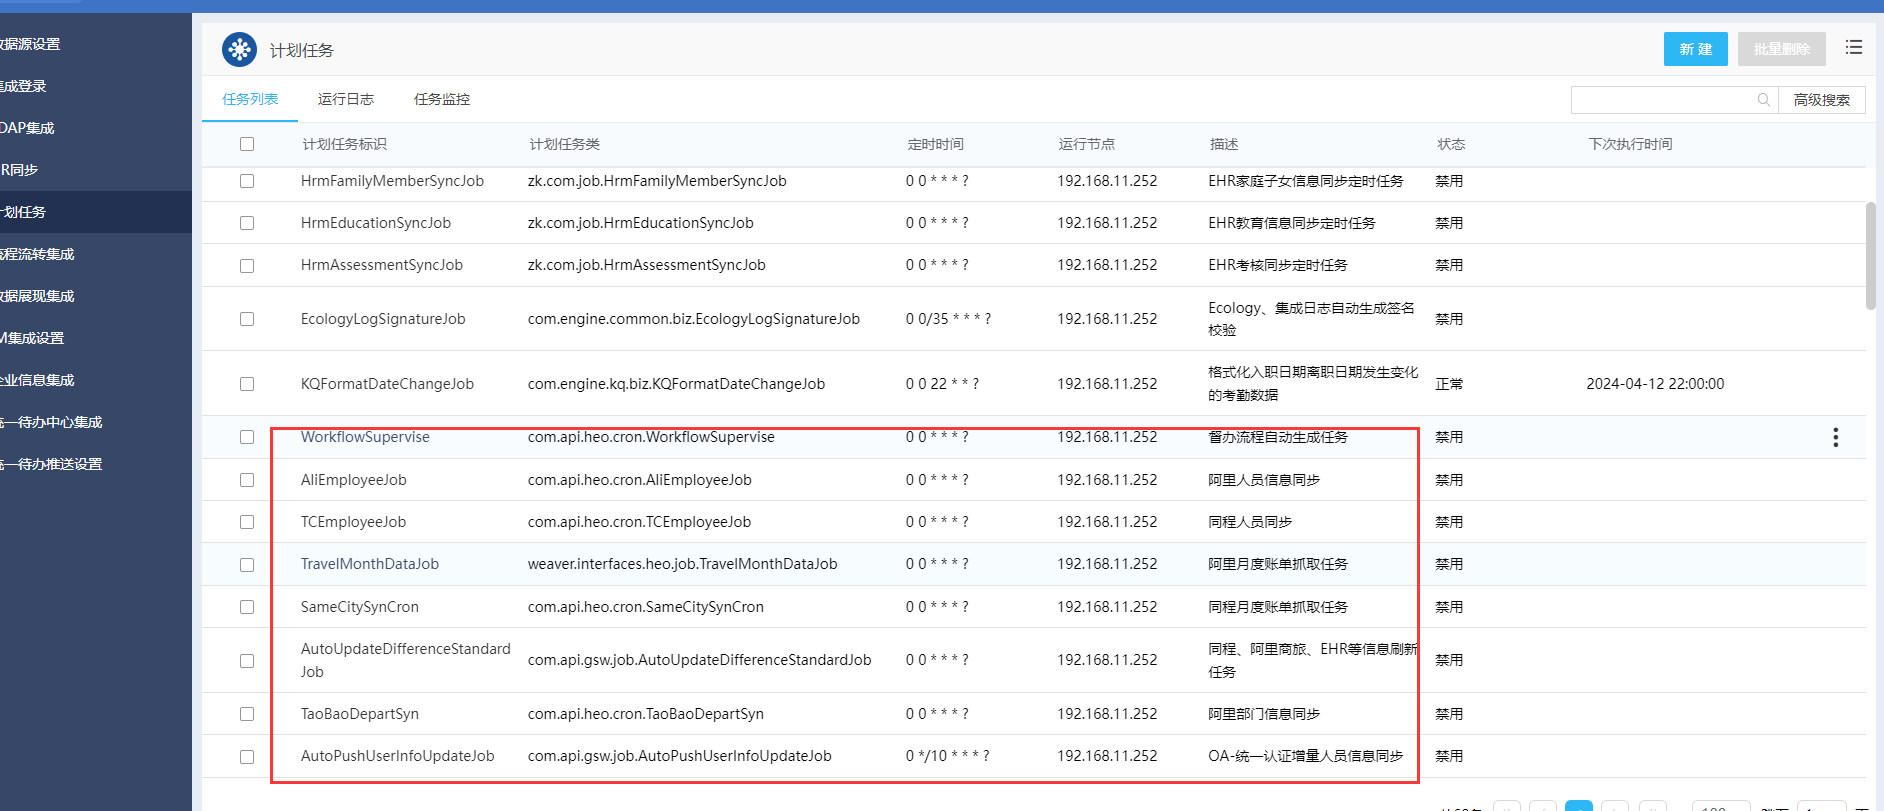This screenshot has width=1884, height=811.
Task: Click the EcologyLogSignatureJob task name
Action: (383, 319)
